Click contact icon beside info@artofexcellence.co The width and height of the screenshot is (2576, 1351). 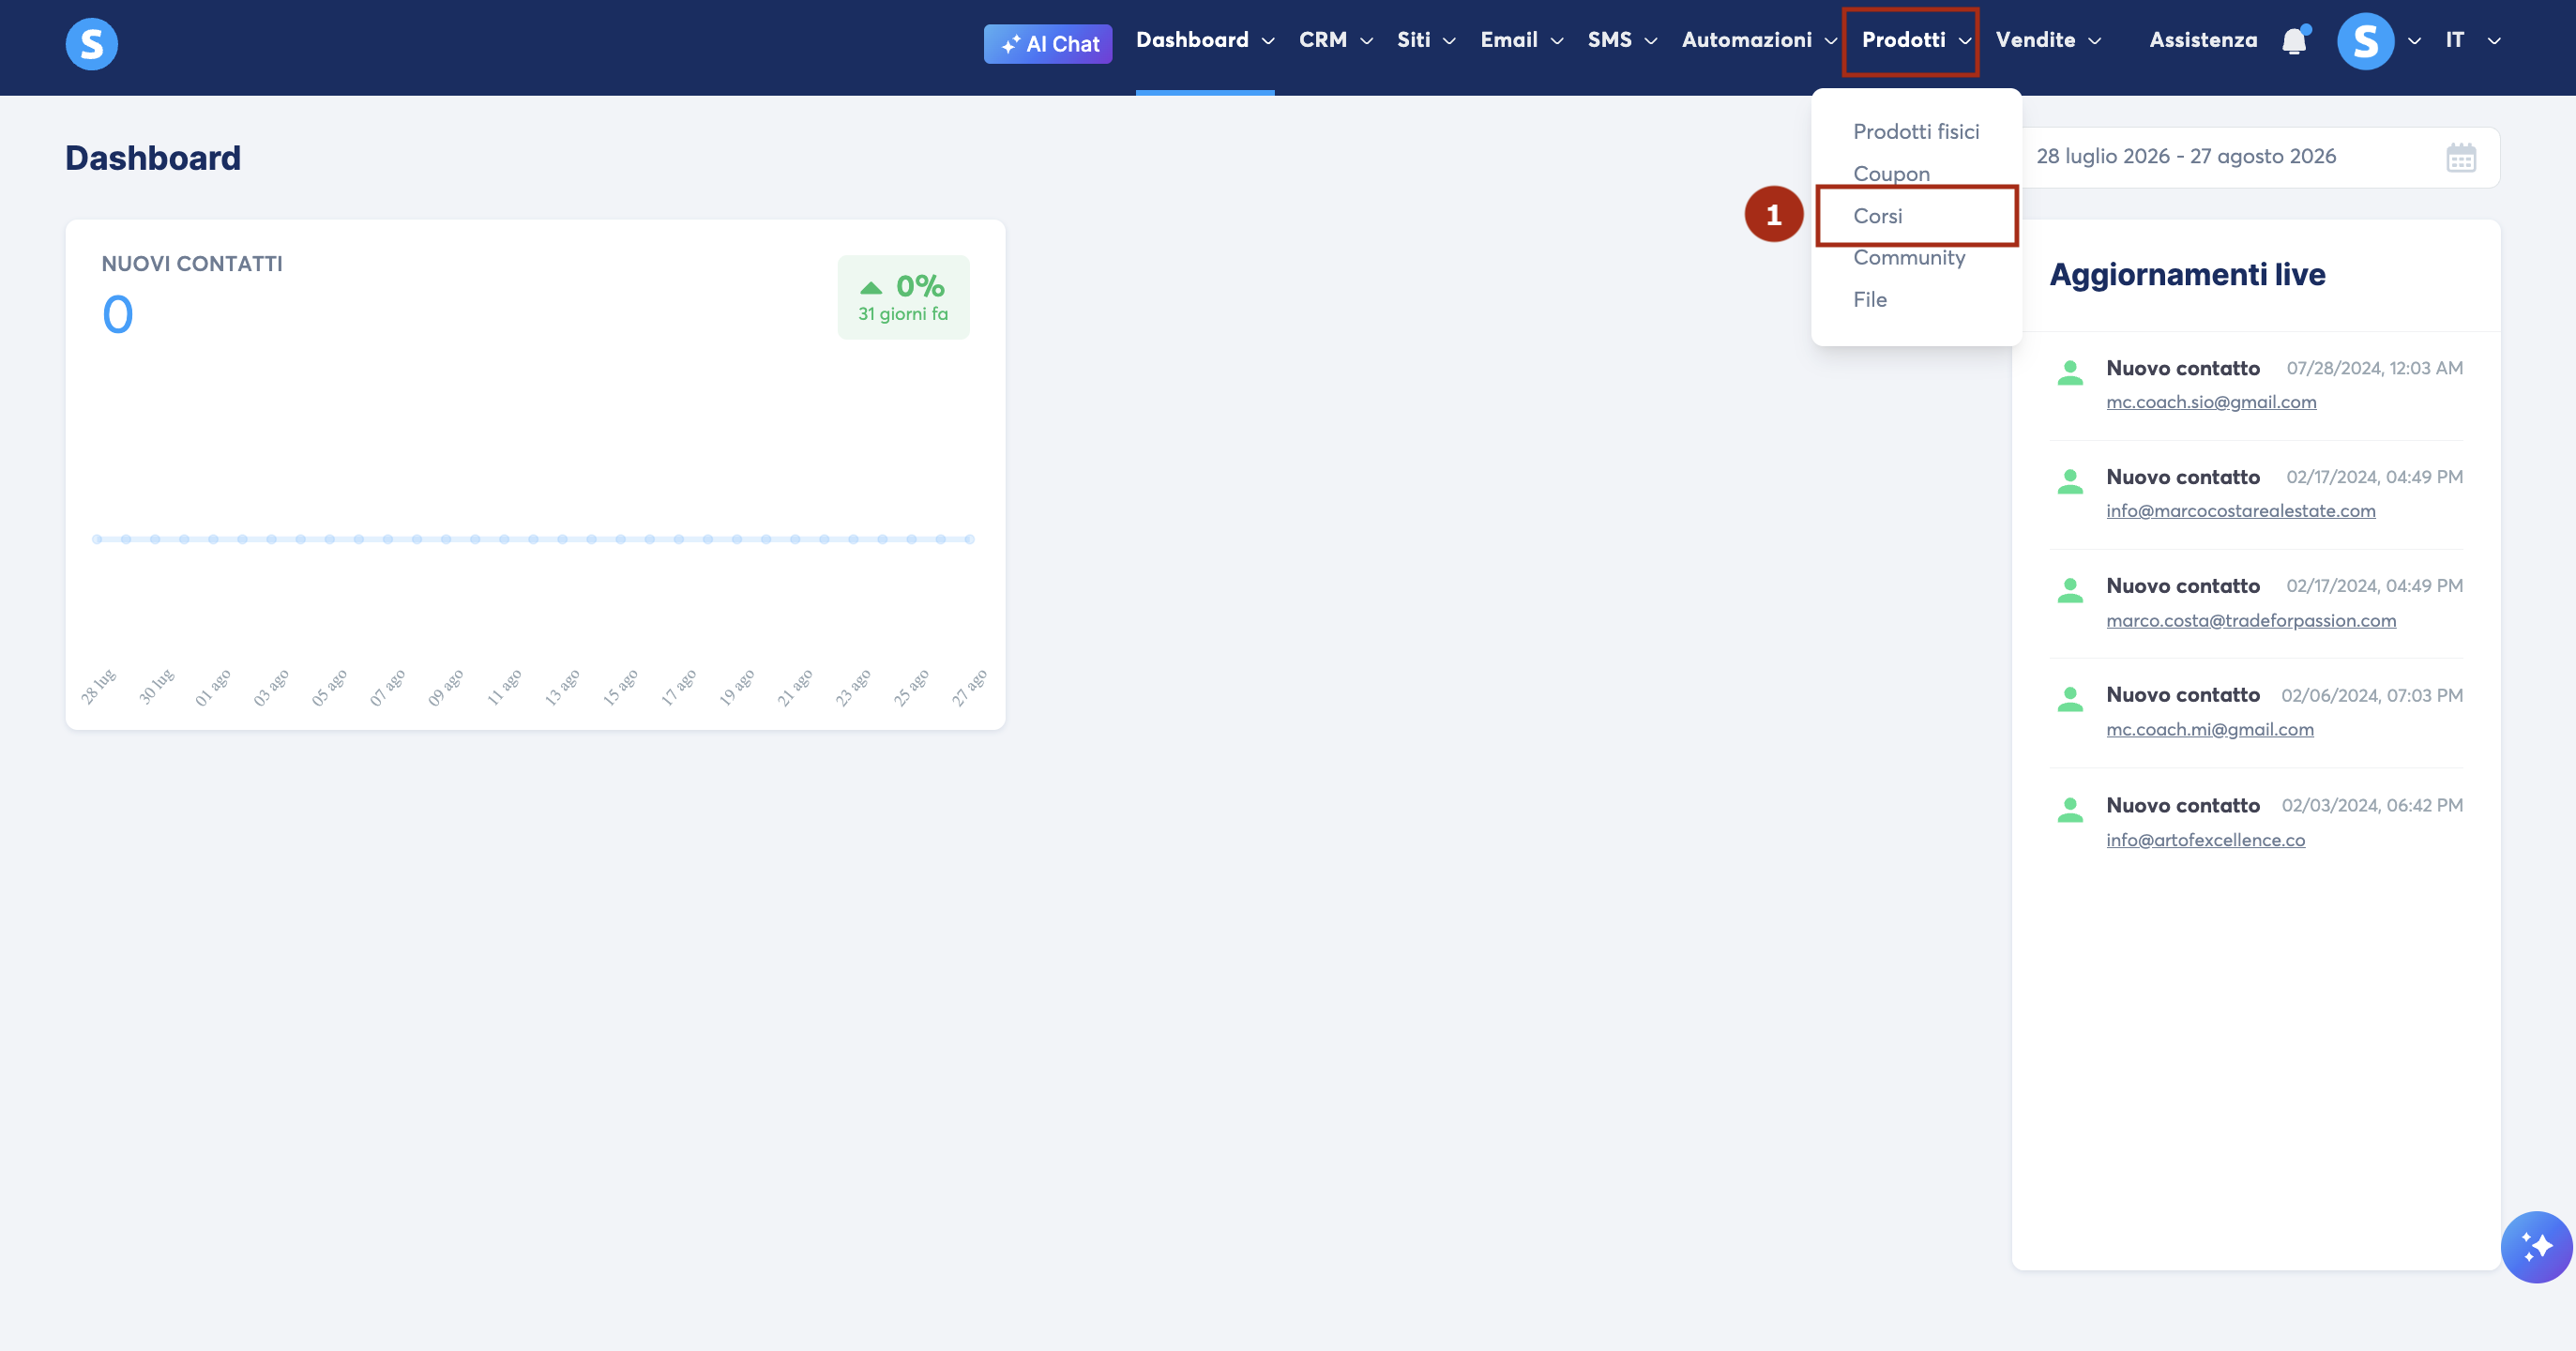(2070, 809)
